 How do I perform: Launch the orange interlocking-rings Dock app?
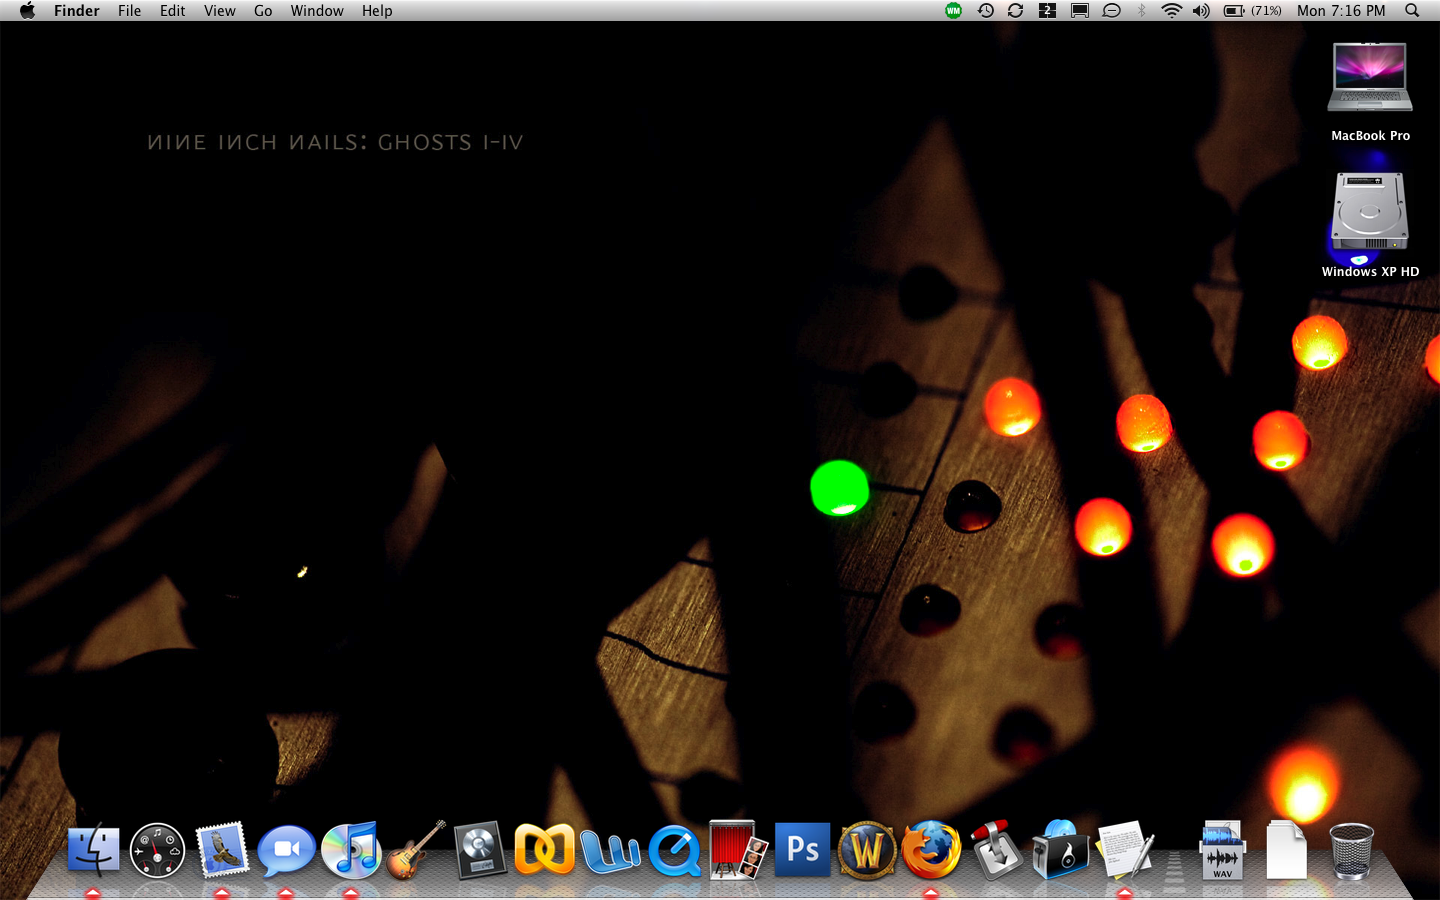coord(544,849)
